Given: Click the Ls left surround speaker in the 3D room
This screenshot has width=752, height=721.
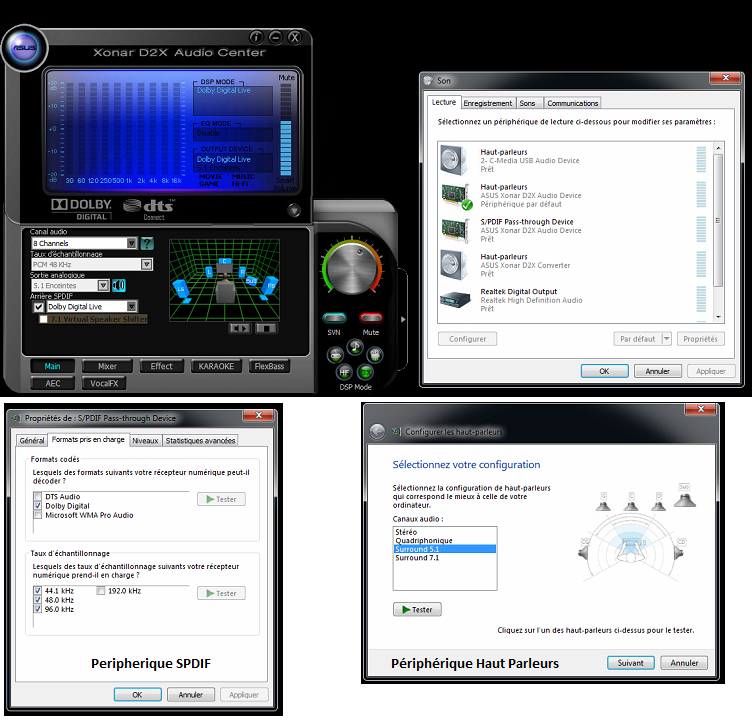Looking at the screenshot, I should pyautogui.click(x=181, y=289).
